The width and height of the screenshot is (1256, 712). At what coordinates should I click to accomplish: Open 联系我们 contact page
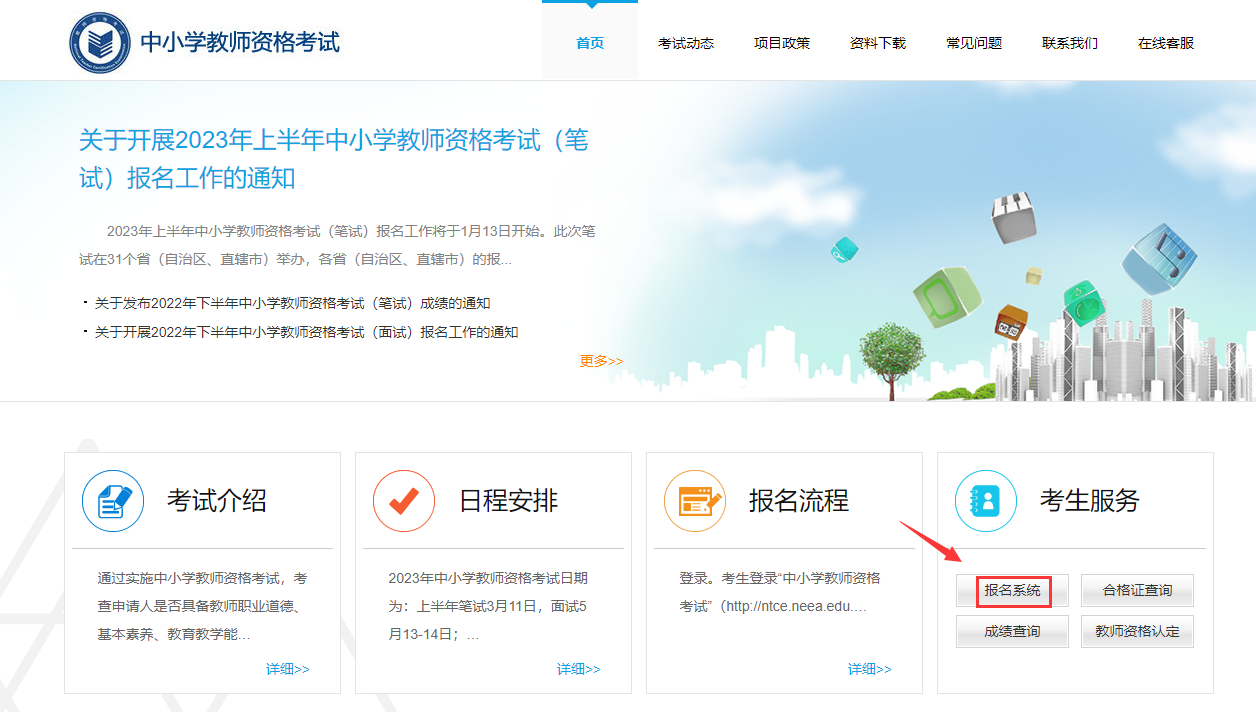coord(1068,44)
